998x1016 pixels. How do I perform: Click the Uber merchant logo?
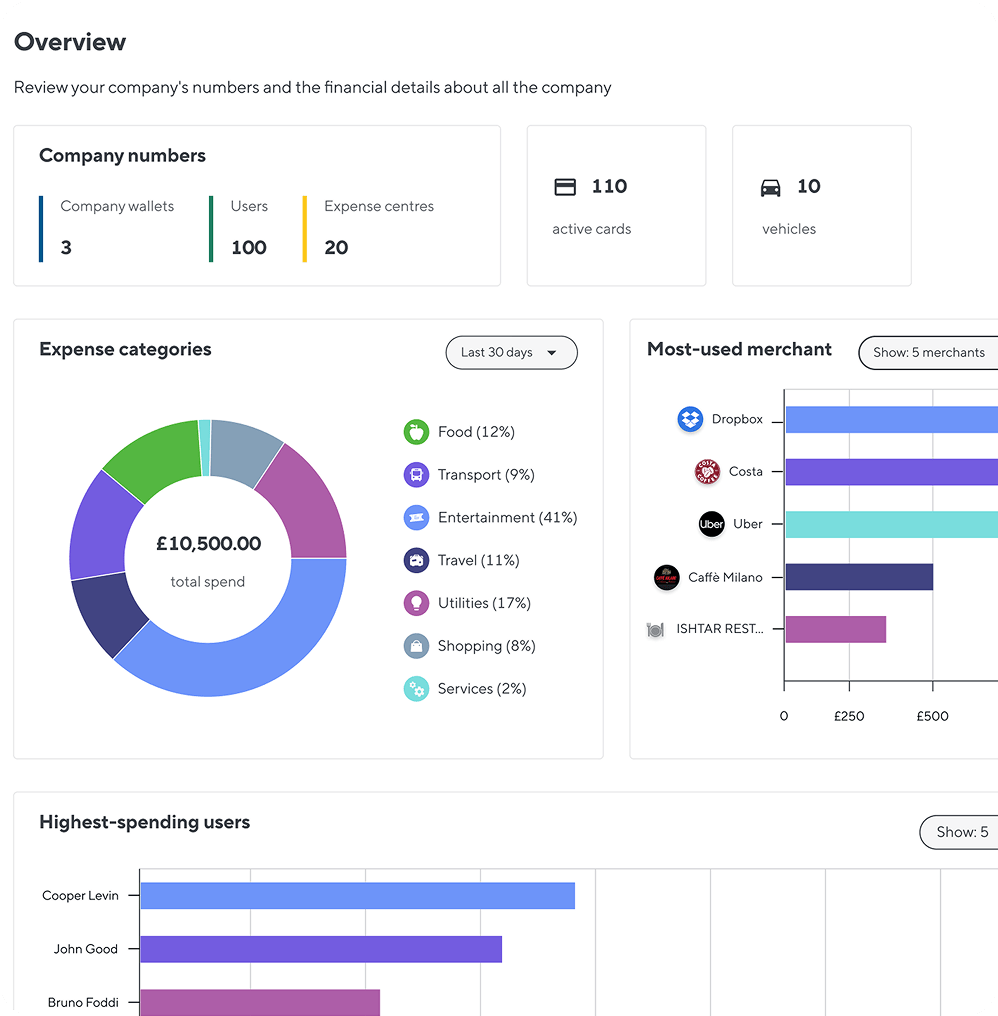[711, 524]
